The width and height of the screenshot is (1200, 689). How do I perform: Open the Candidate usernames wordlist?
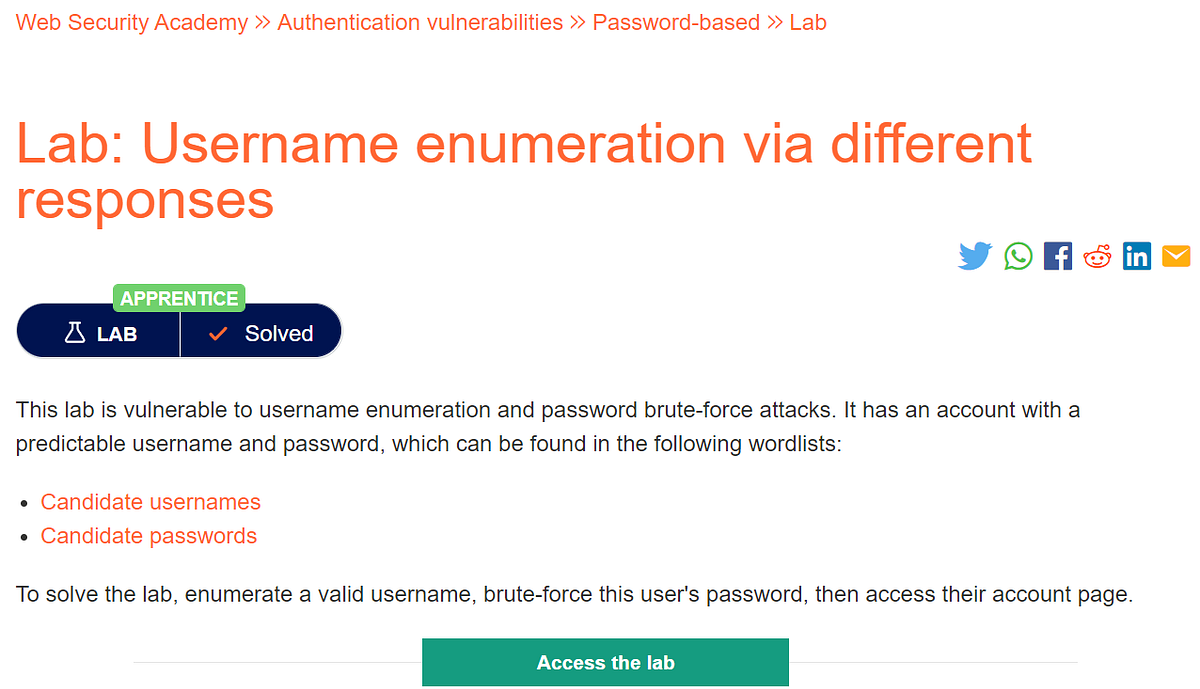[x=150, y=502]
